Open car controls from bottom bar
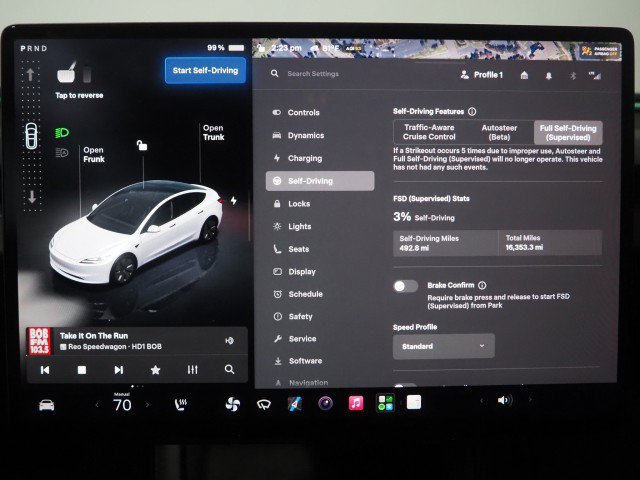This screenshot has height=480, width=640. pos(47,405)
